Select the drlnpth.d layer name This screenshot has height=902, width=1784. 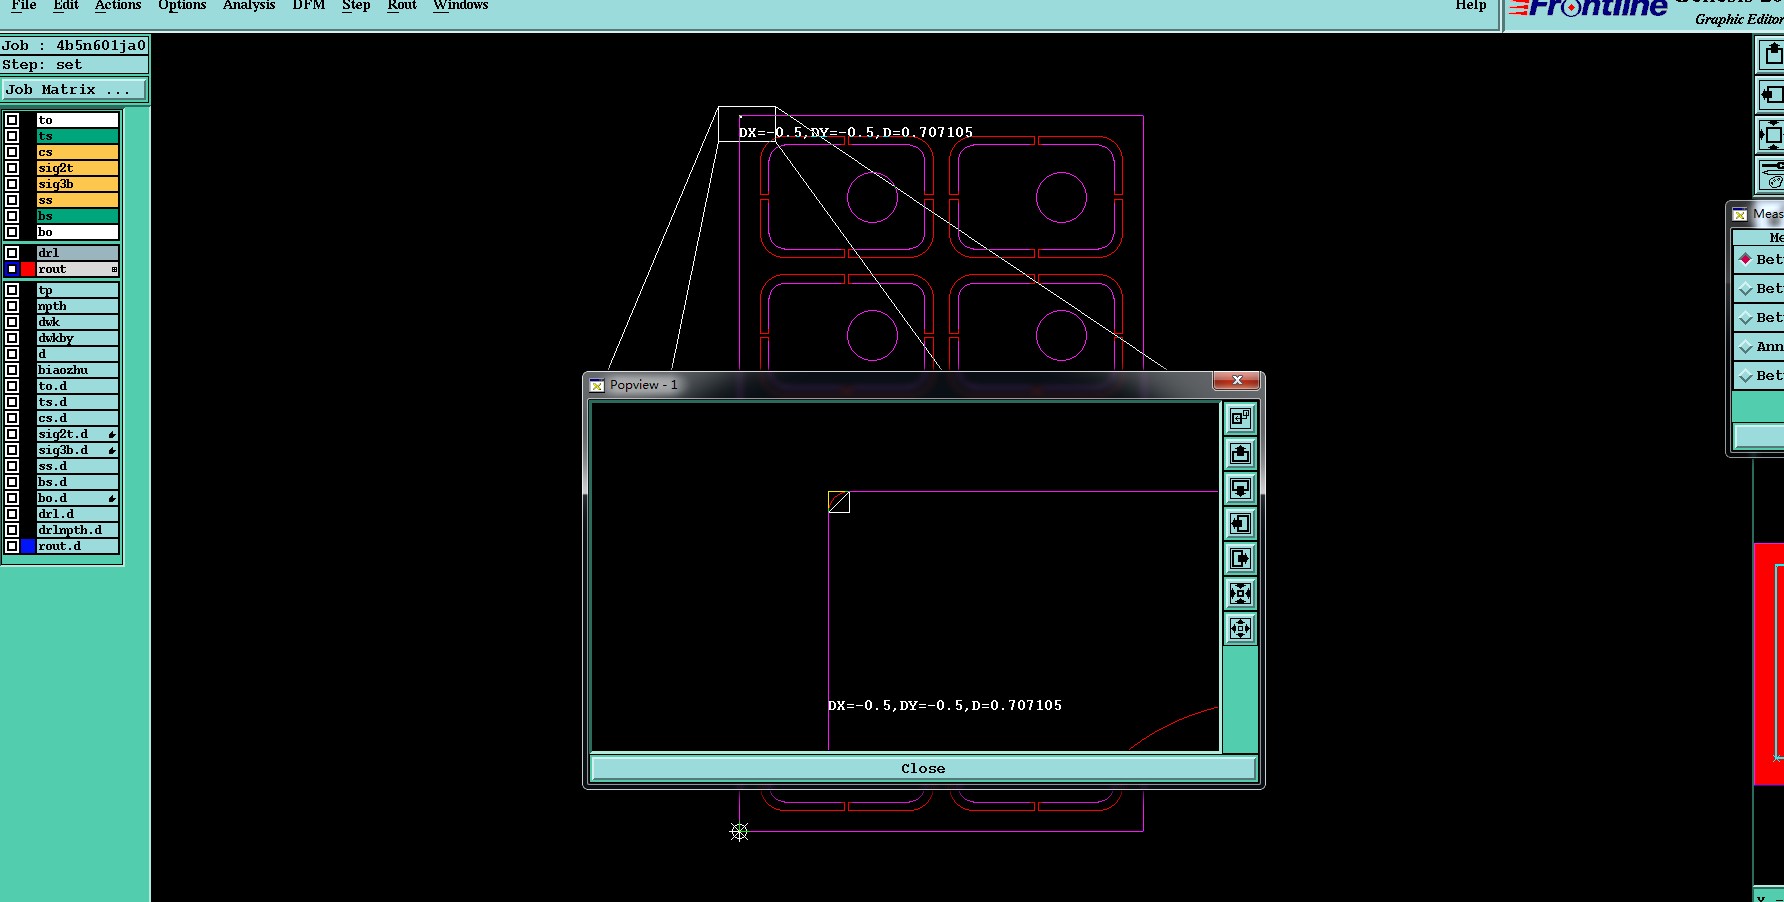[78, 530]
